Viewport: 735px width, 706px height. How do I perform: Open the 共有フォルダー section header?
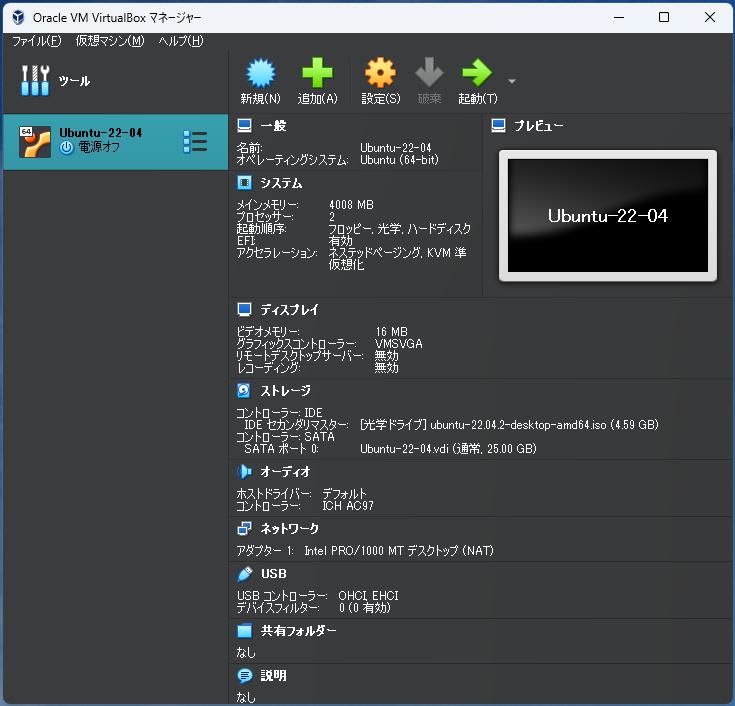tap(299, 631)
